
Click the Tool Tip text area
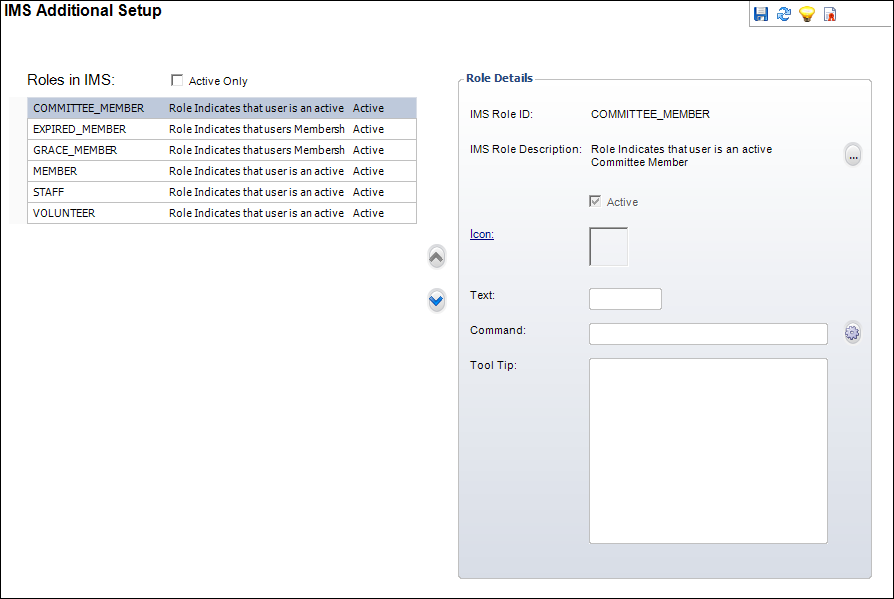pyautogui.click(x=708, y=450)
